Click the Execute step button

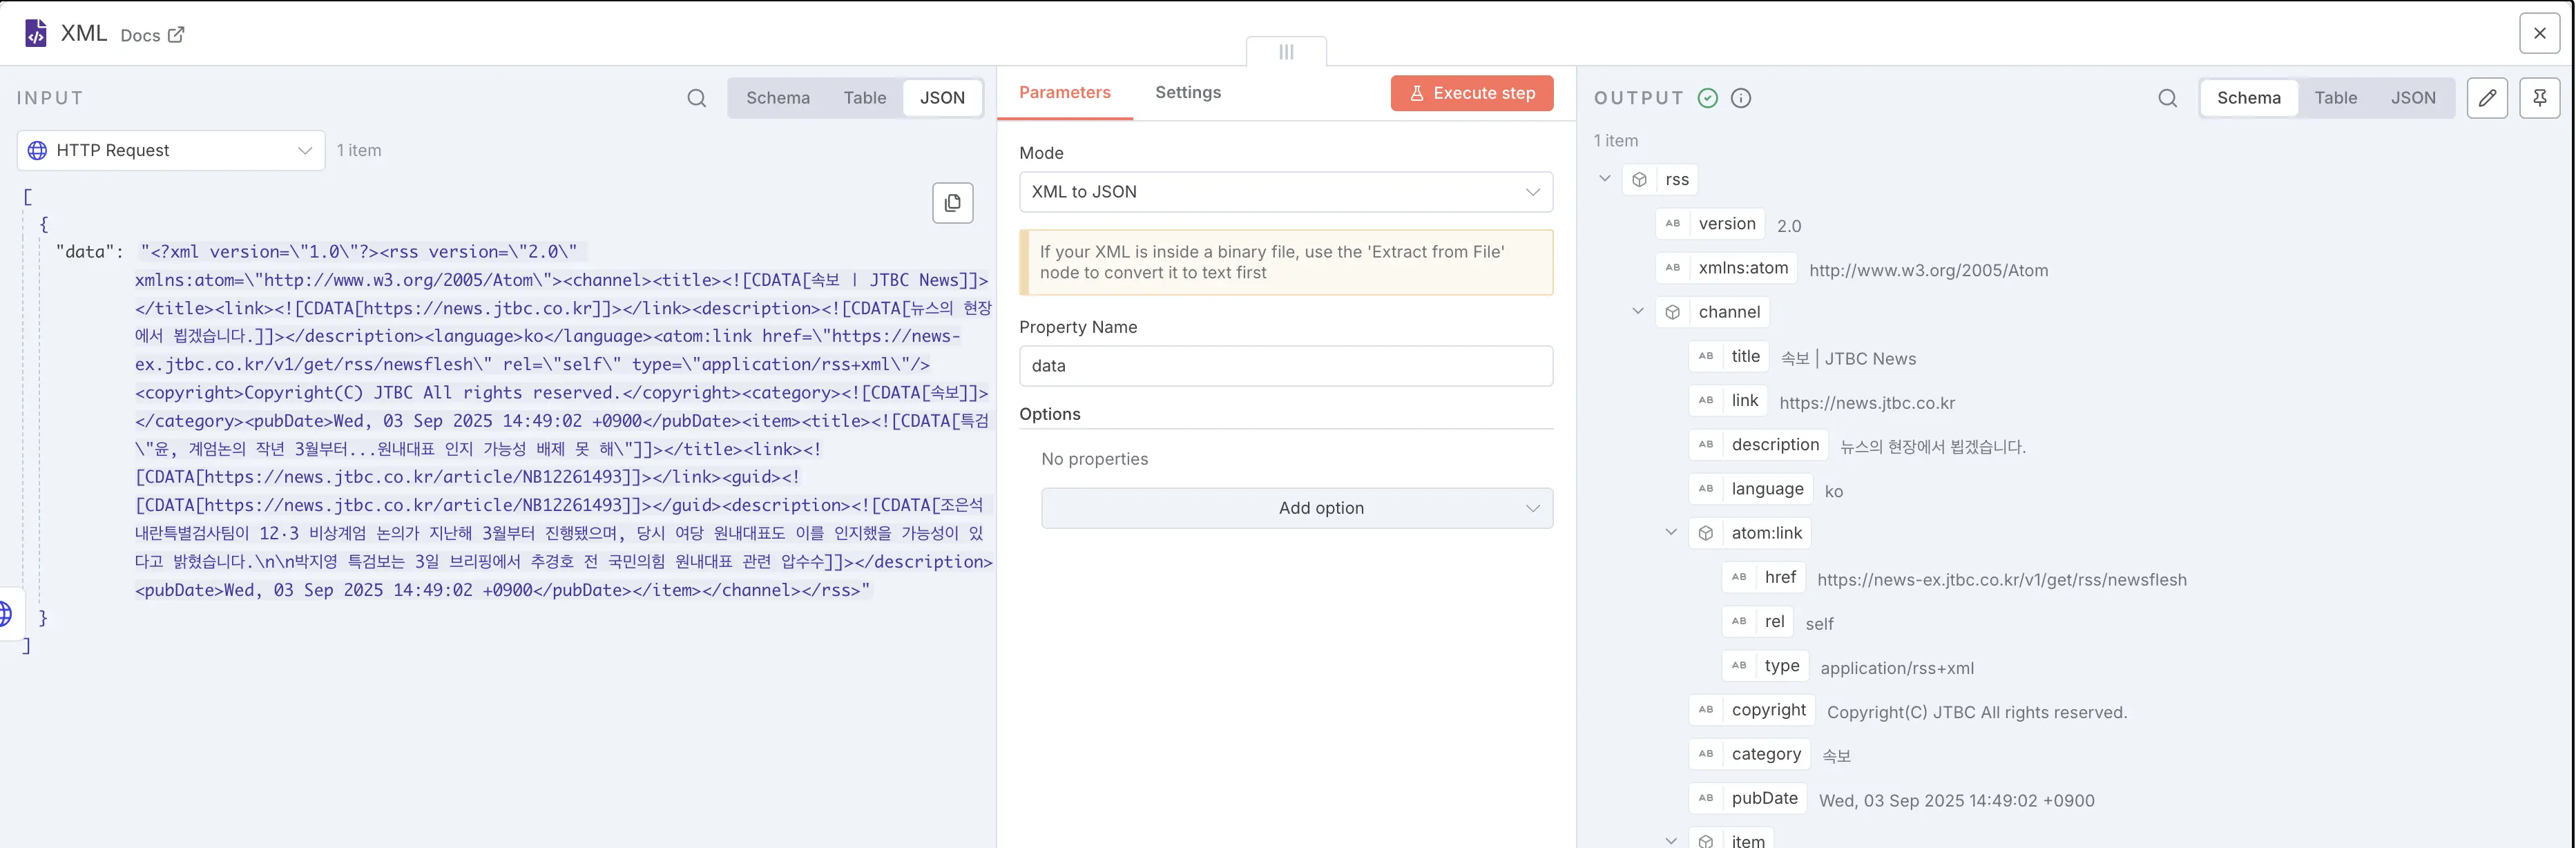[x=1471, y=92]
